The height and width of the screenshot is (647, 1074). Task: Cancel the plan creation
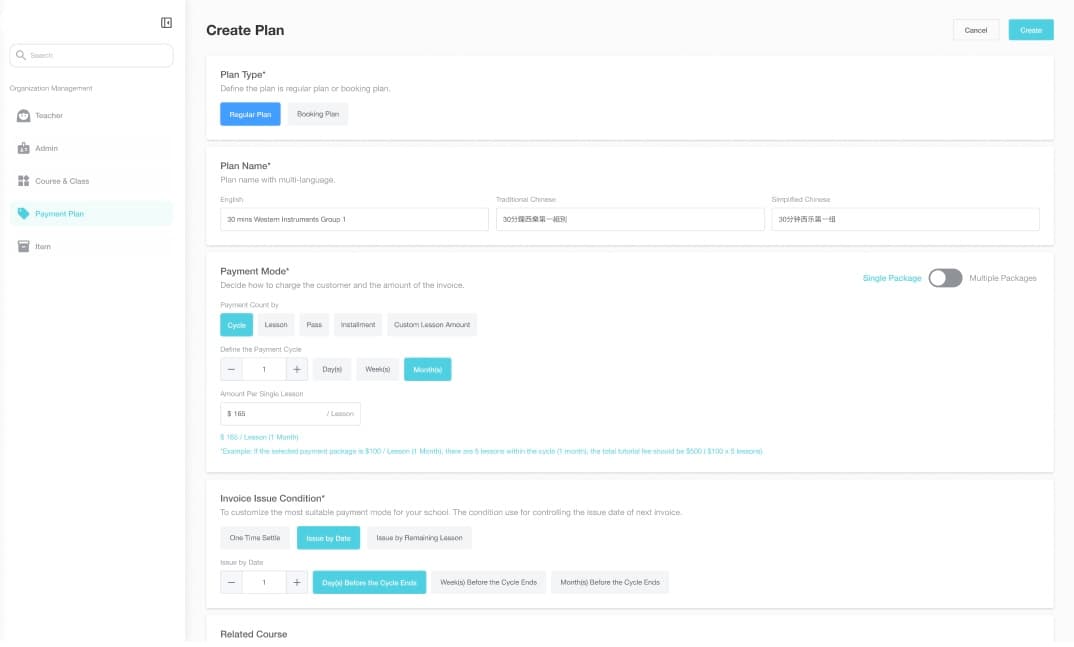[x=976, y=30]
